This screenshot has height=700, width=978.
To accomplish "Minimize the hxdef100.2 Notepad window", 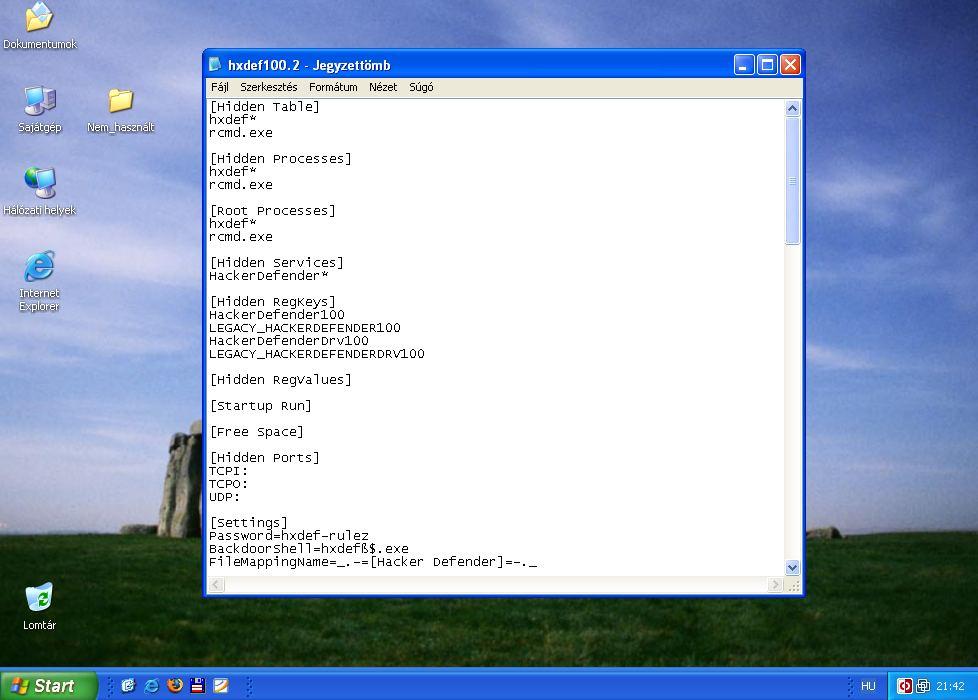I will point(744,65).
